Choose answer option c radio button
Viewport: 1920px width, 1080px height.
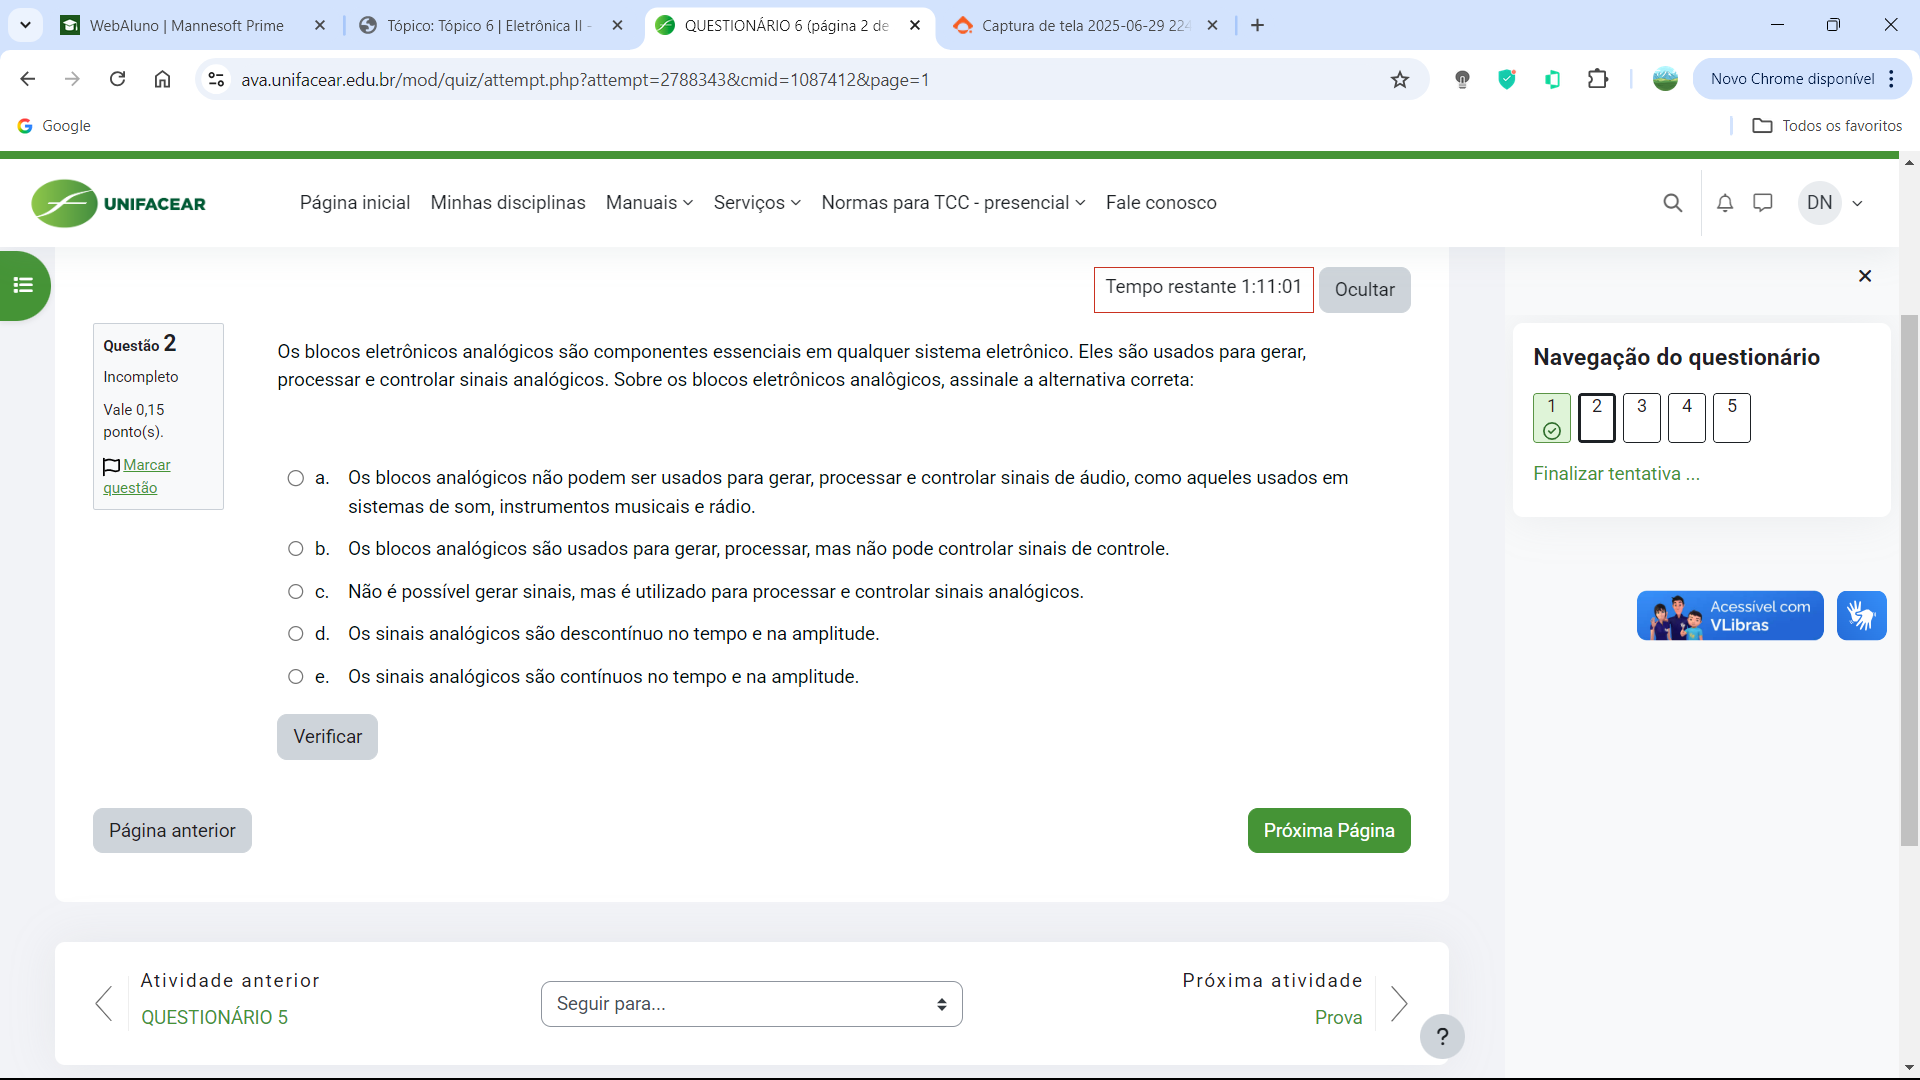[296, 592]
